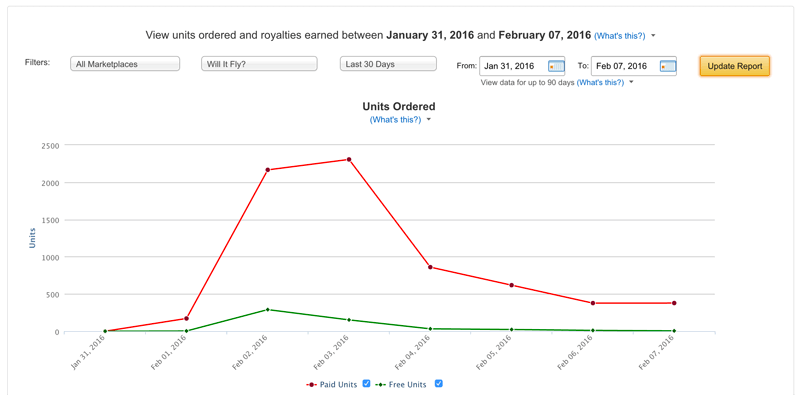Viewport: 800px width, 395px height.
Task: Open the Will It Fly? title dropdown
Action: click(x=259, y=64)
